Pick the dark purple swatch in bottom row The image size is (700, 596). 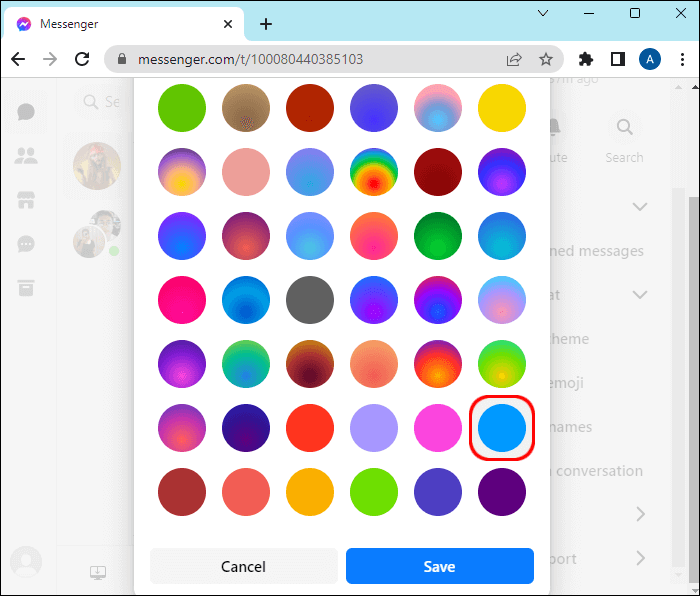coord(502,492)
